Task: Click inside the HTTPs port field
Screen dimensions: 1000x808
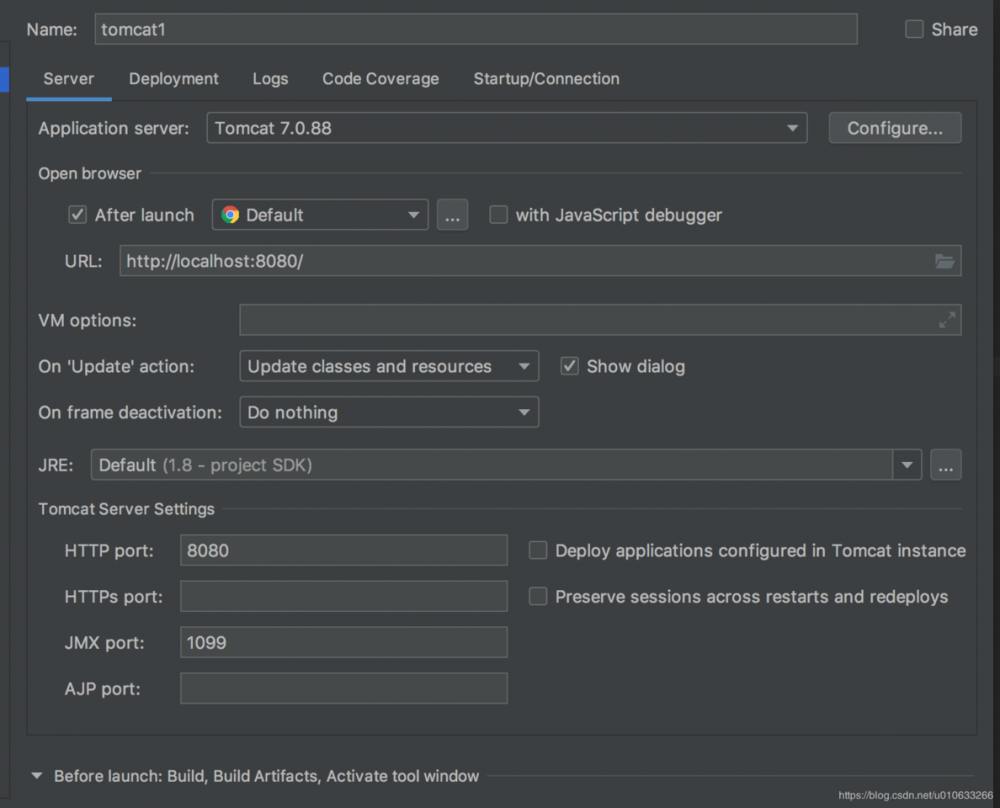Action: pos(343,596)
